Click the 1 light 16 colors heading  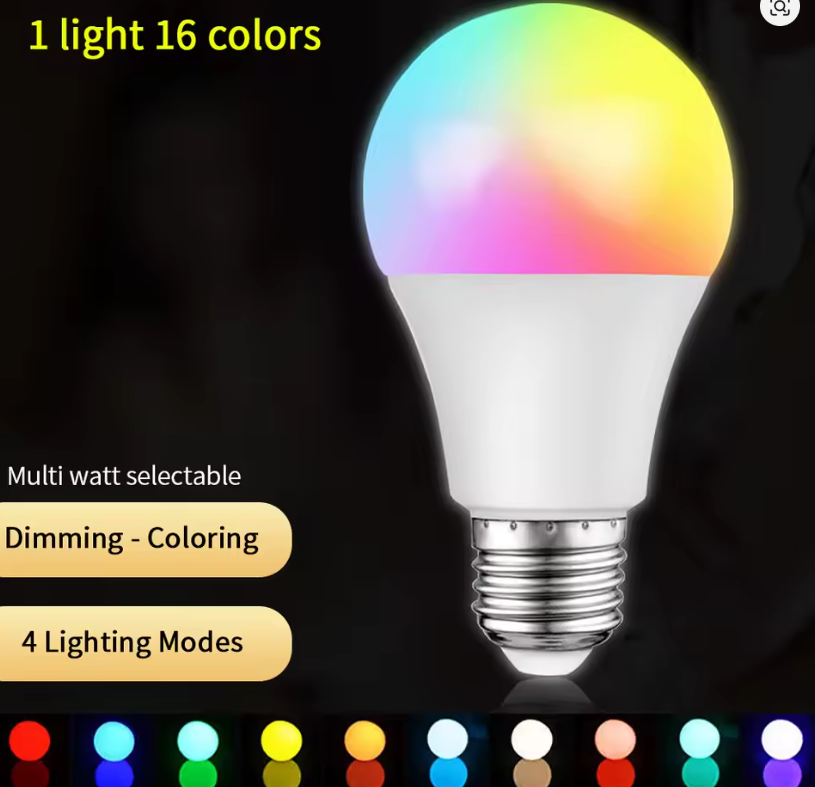[175, 36]
